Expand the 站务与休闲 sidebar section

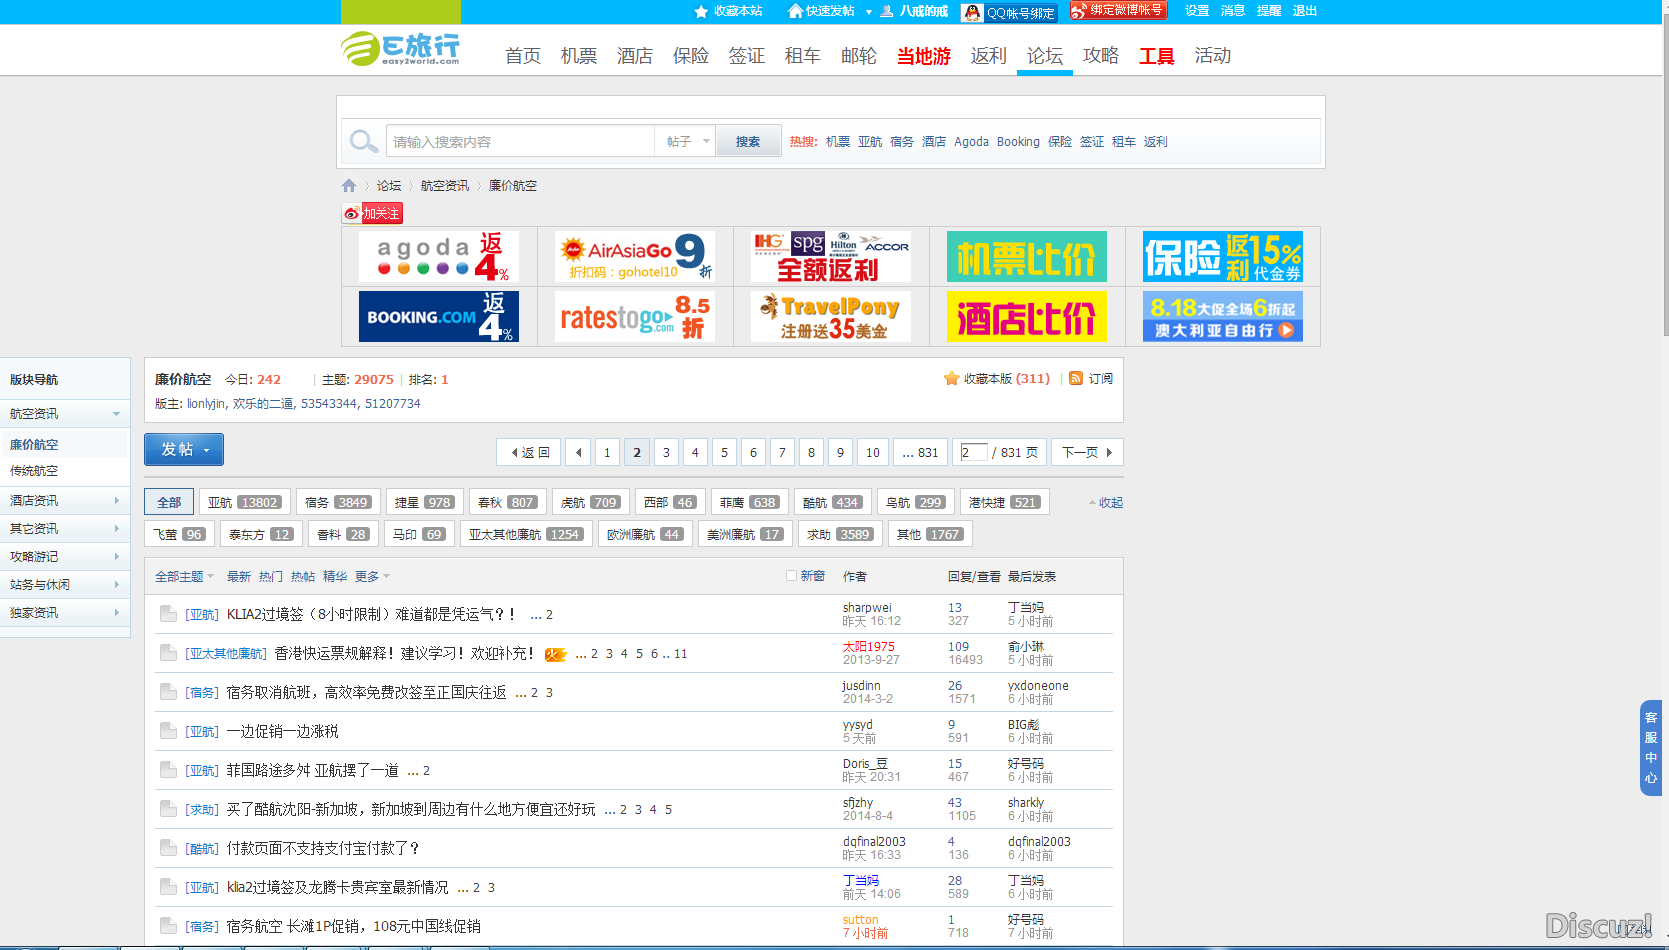coord(64,584)
